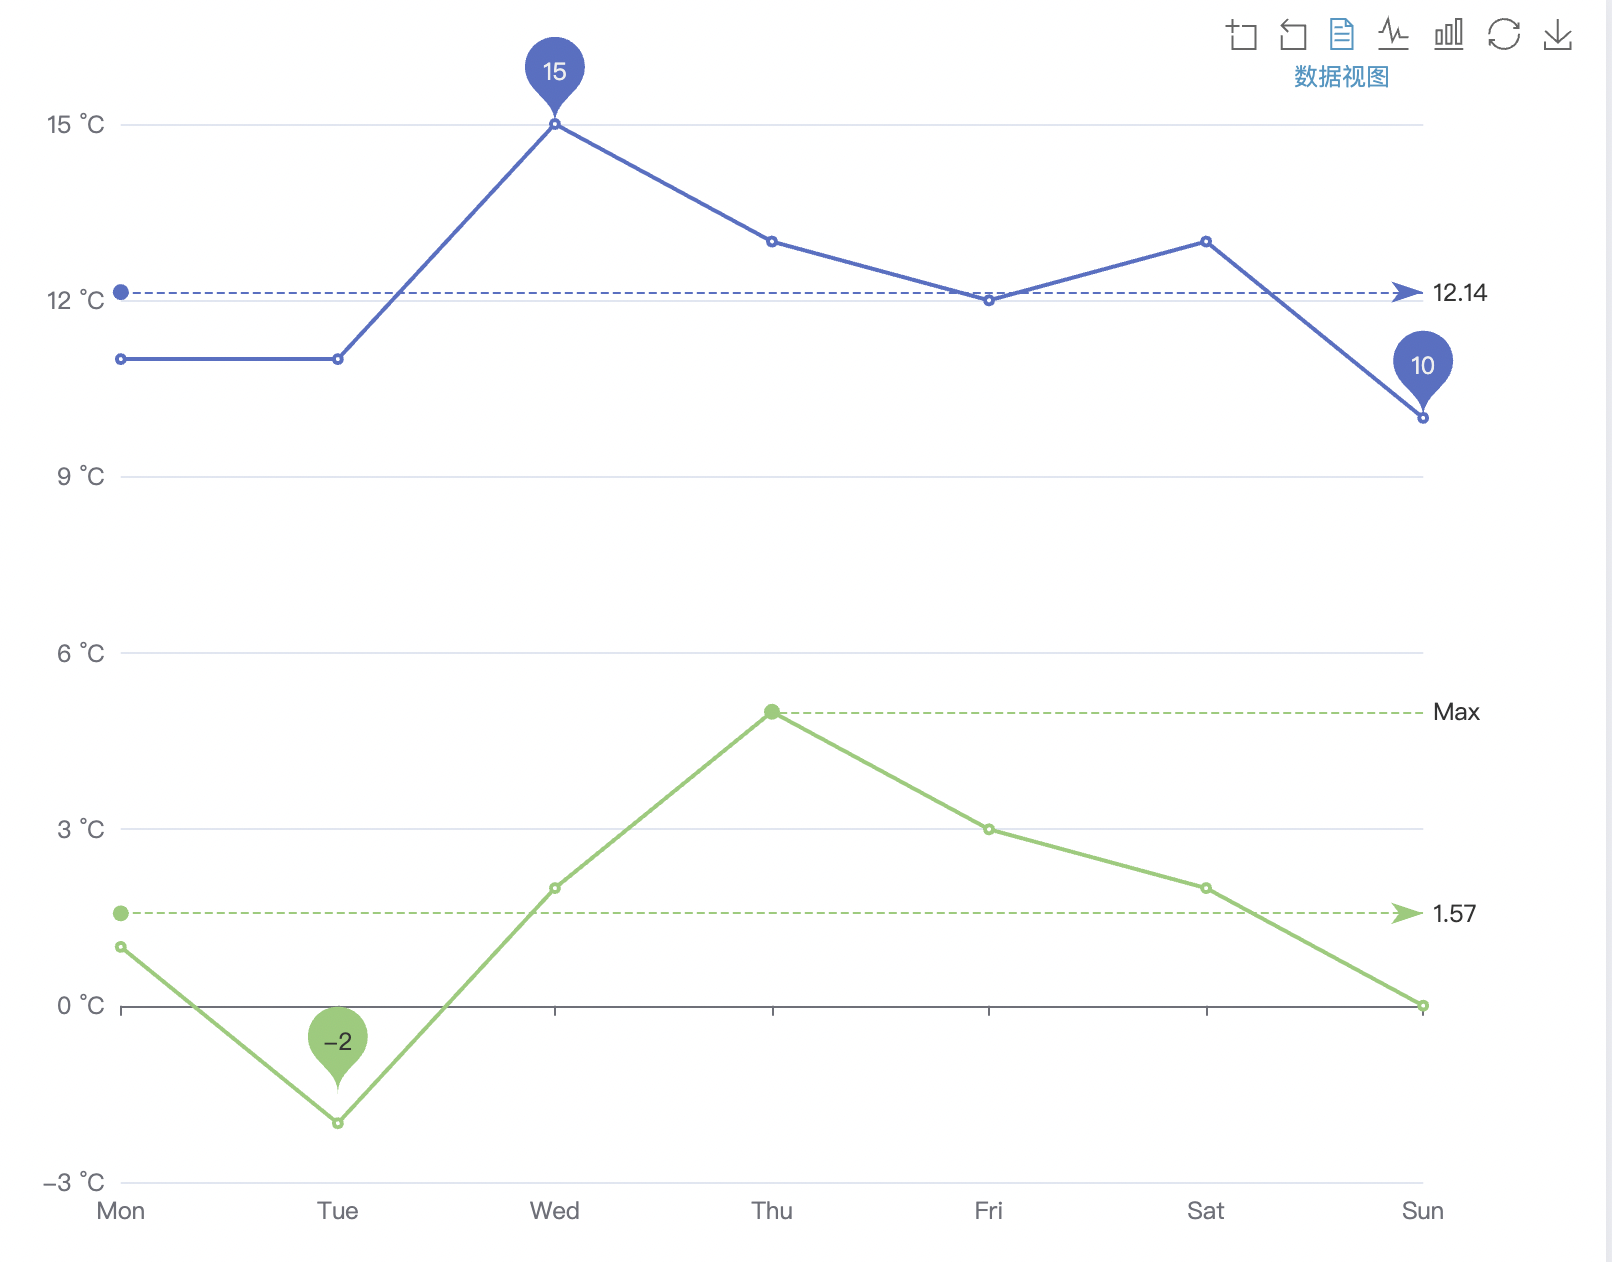This screenshot has width=1612, height=1262.
Task: Select Wednesday's green point at 2°C
Action: coord(554,888)
